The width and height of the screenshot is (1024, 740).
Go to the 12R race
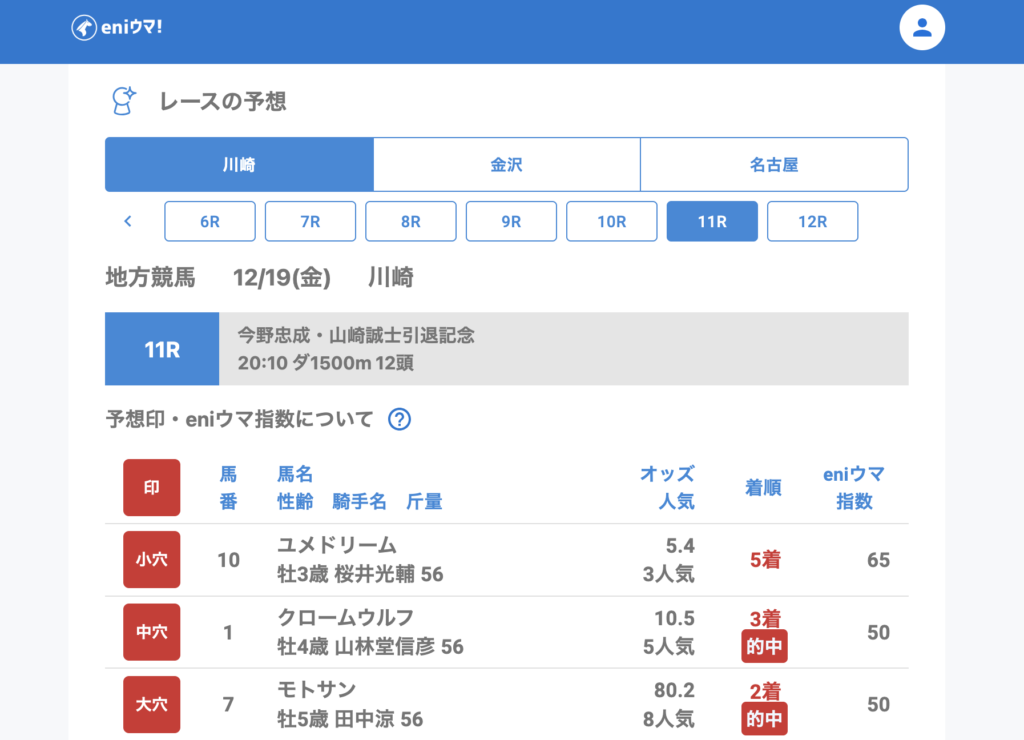812,222
